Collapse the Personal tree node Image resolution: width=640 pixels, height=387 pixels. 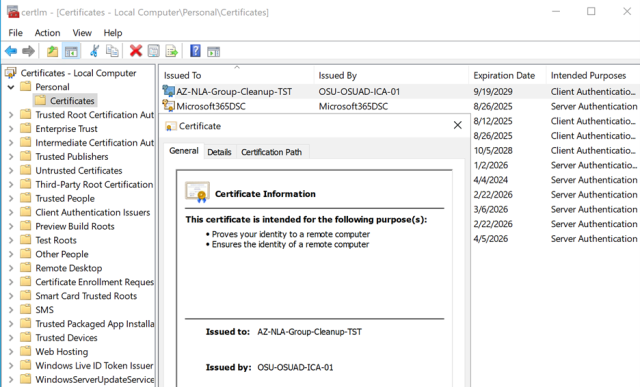click(11, 87)
